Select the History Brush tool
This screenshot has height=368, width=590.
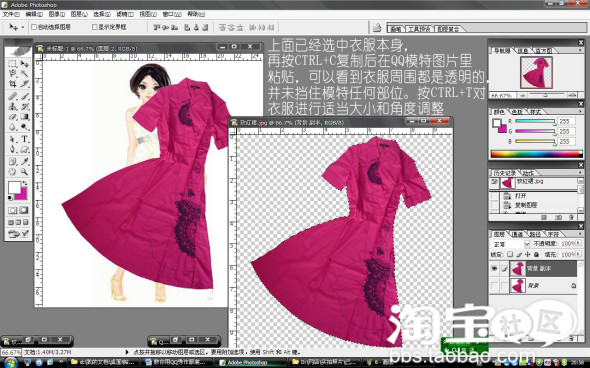(x=24, y=106)
